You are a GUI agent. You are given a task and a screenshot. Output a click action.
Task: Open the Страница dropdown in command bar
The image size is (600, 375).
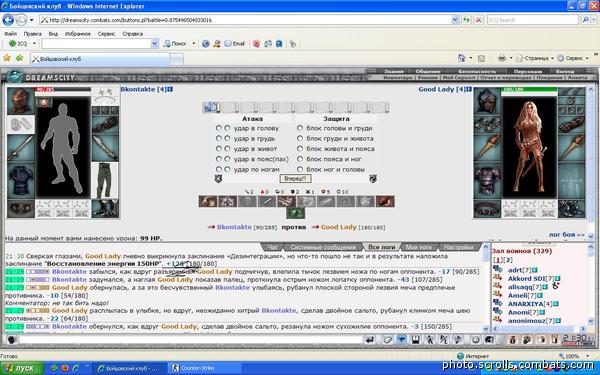point(536,58)
